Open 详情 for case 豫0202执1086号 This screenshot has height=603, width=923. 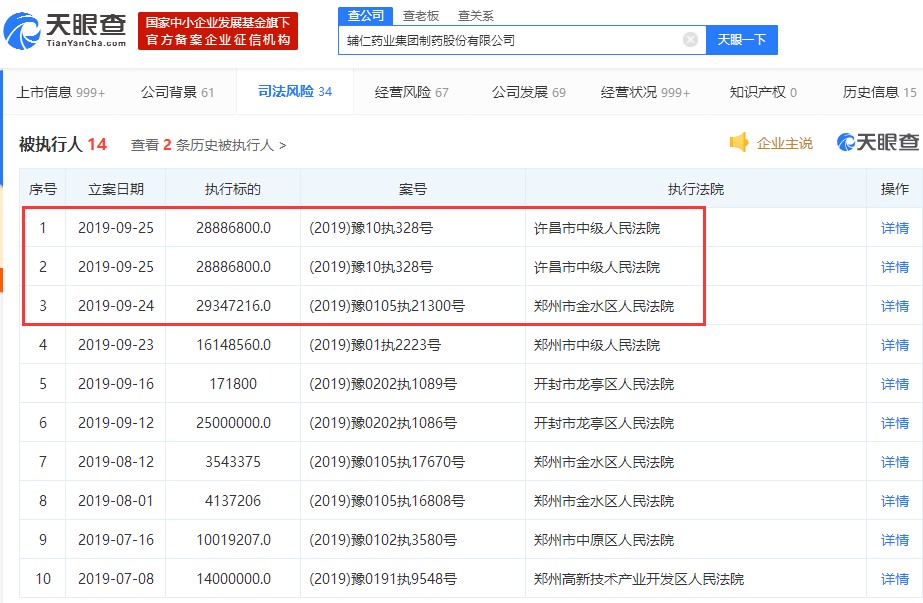[895, 423]
